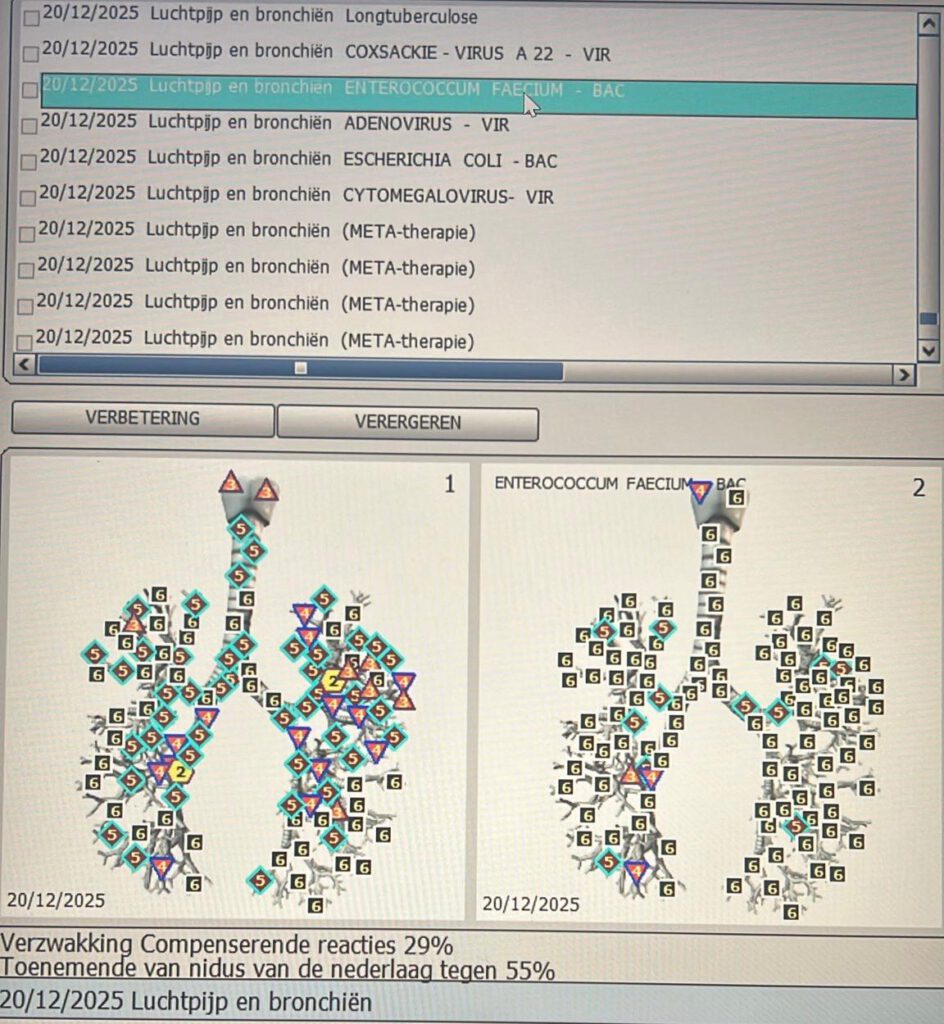Tick the Longtuberculose checkbox
Image resolution: width=944 pixels, height=1024 pixels.
click(32, 18)
